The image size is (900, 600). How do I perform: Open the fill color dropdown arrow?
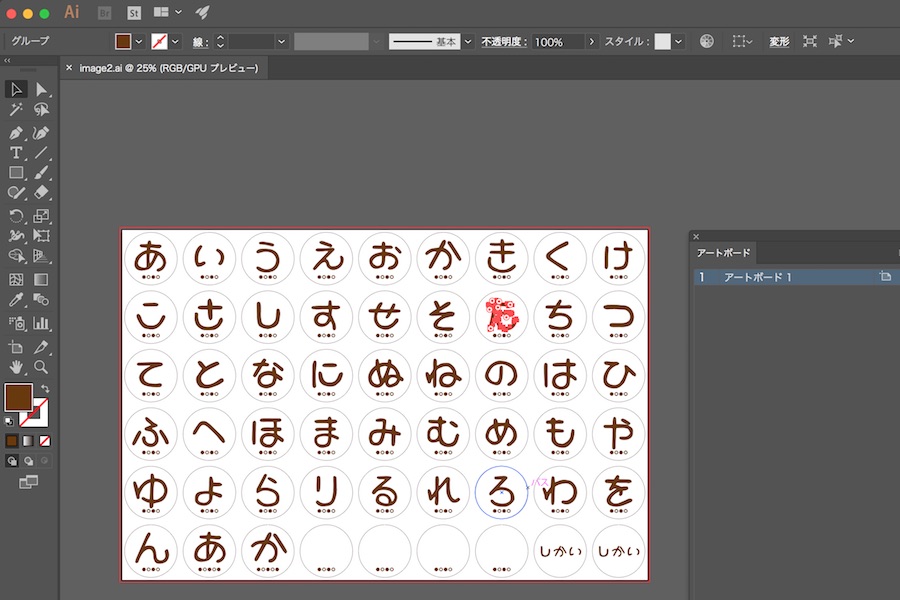(138, 41)
